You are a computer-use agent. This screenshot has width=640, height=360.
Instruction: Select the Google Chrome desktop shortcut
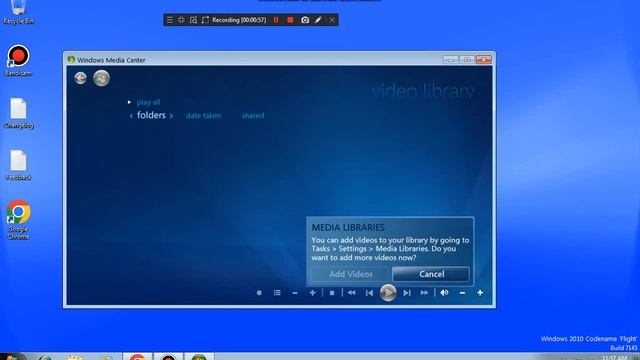click(18, 219)
